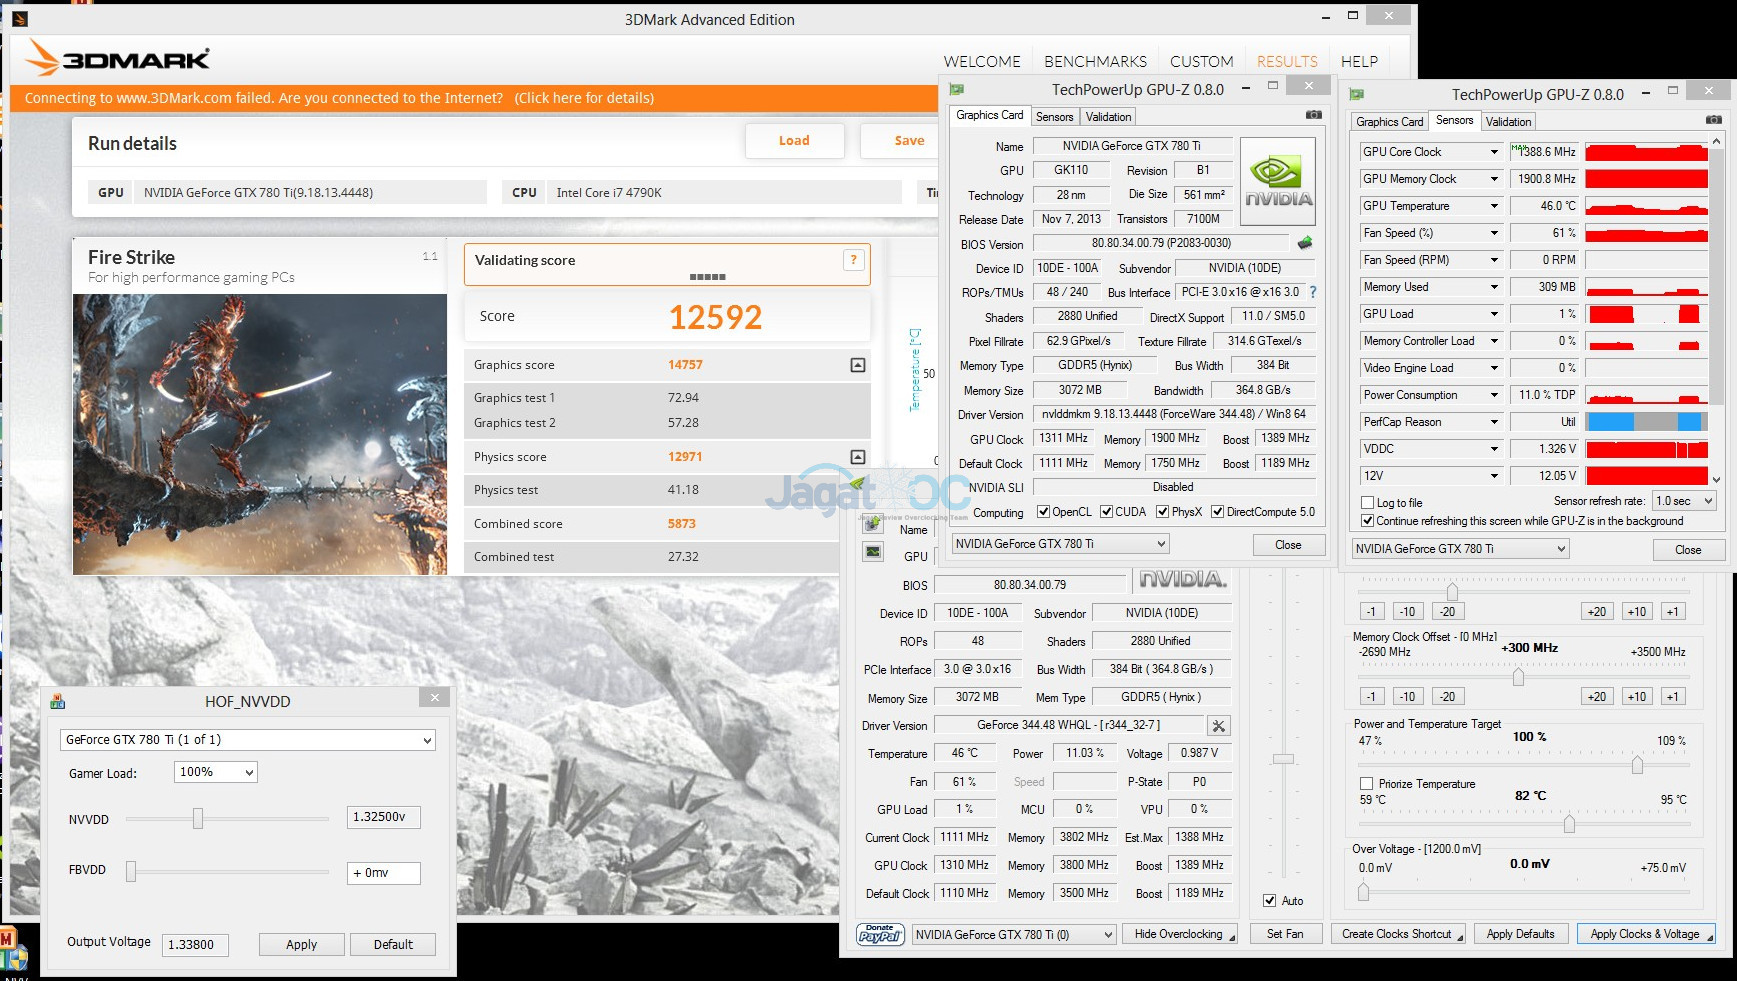Collapse the Graphics score section
This screenshot has height=981, width=1737.
857,365
